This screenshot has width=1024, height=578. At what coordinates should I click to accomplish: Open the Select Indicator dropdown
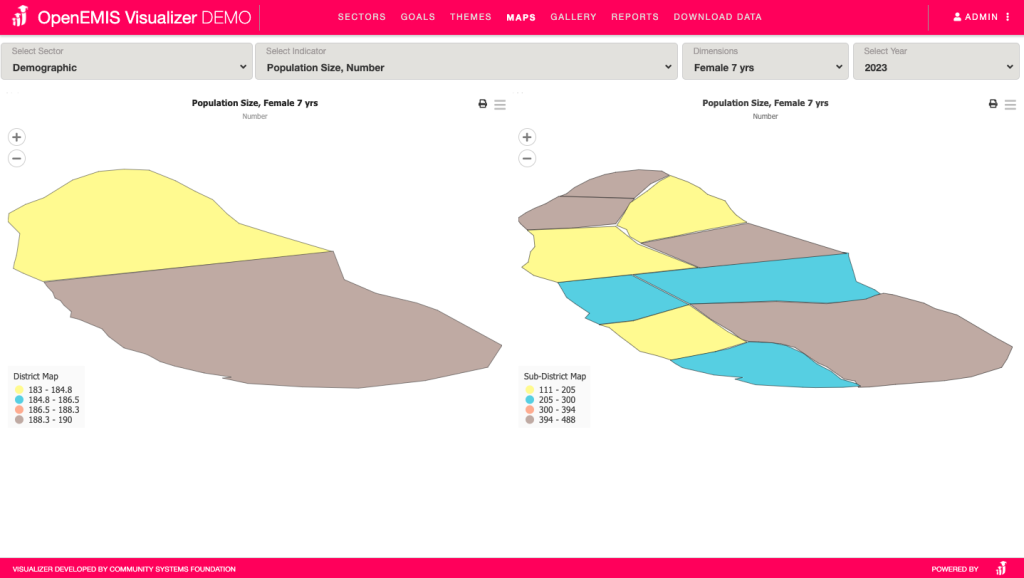tap(466, 61)
